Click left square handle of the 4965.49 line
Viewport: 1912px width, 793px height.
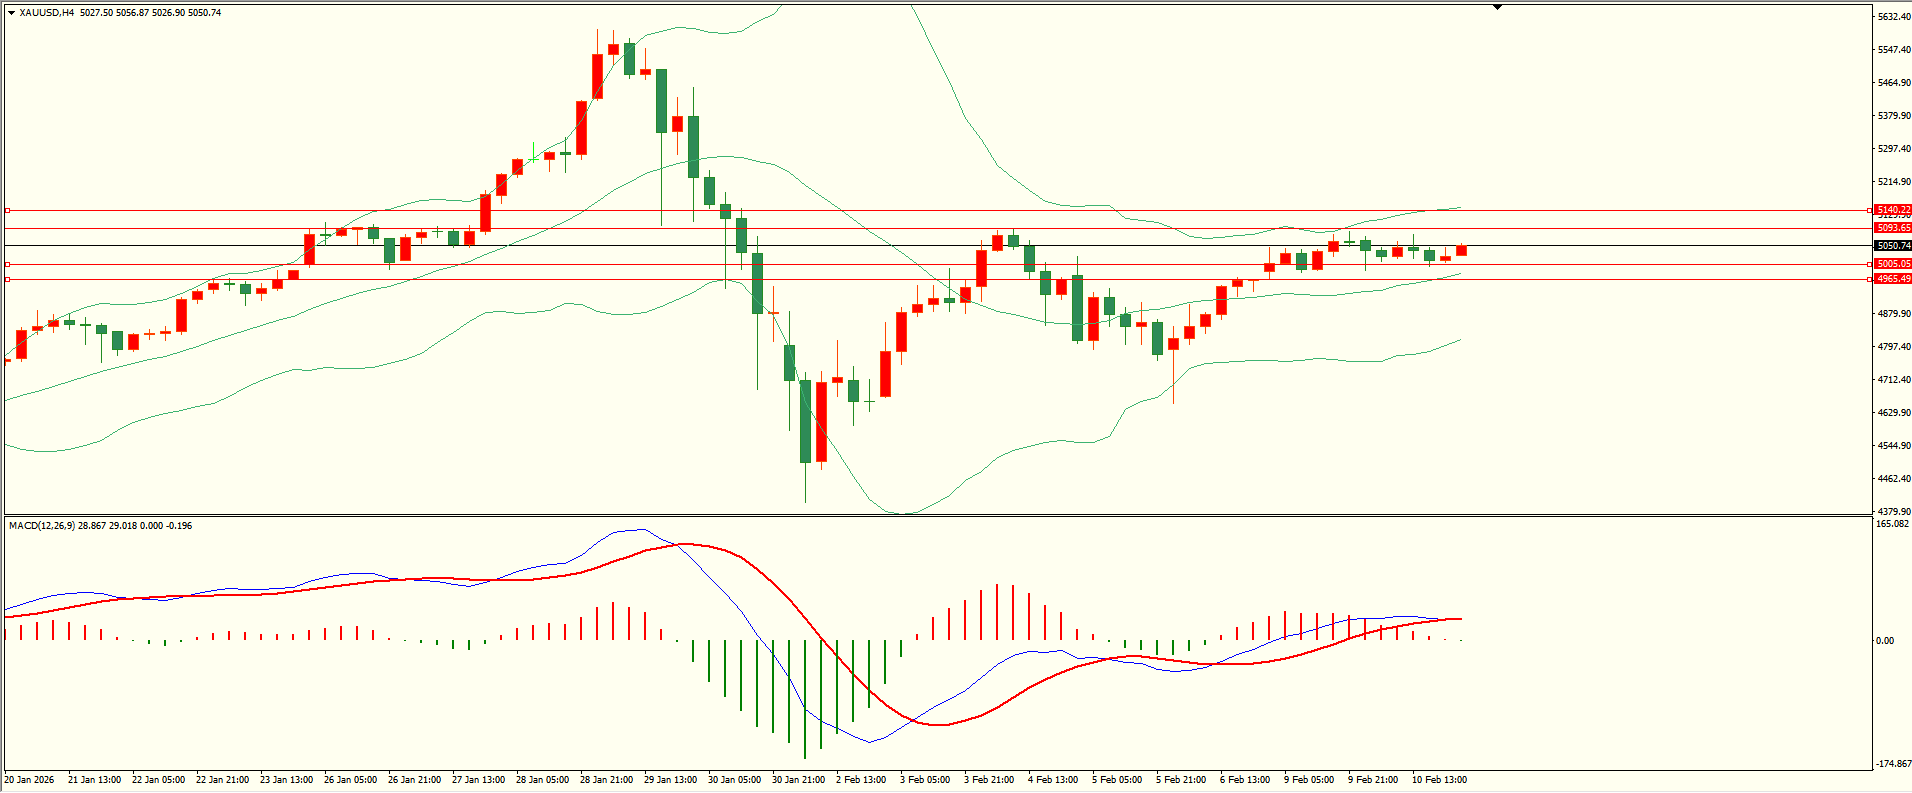click(7, 279)
